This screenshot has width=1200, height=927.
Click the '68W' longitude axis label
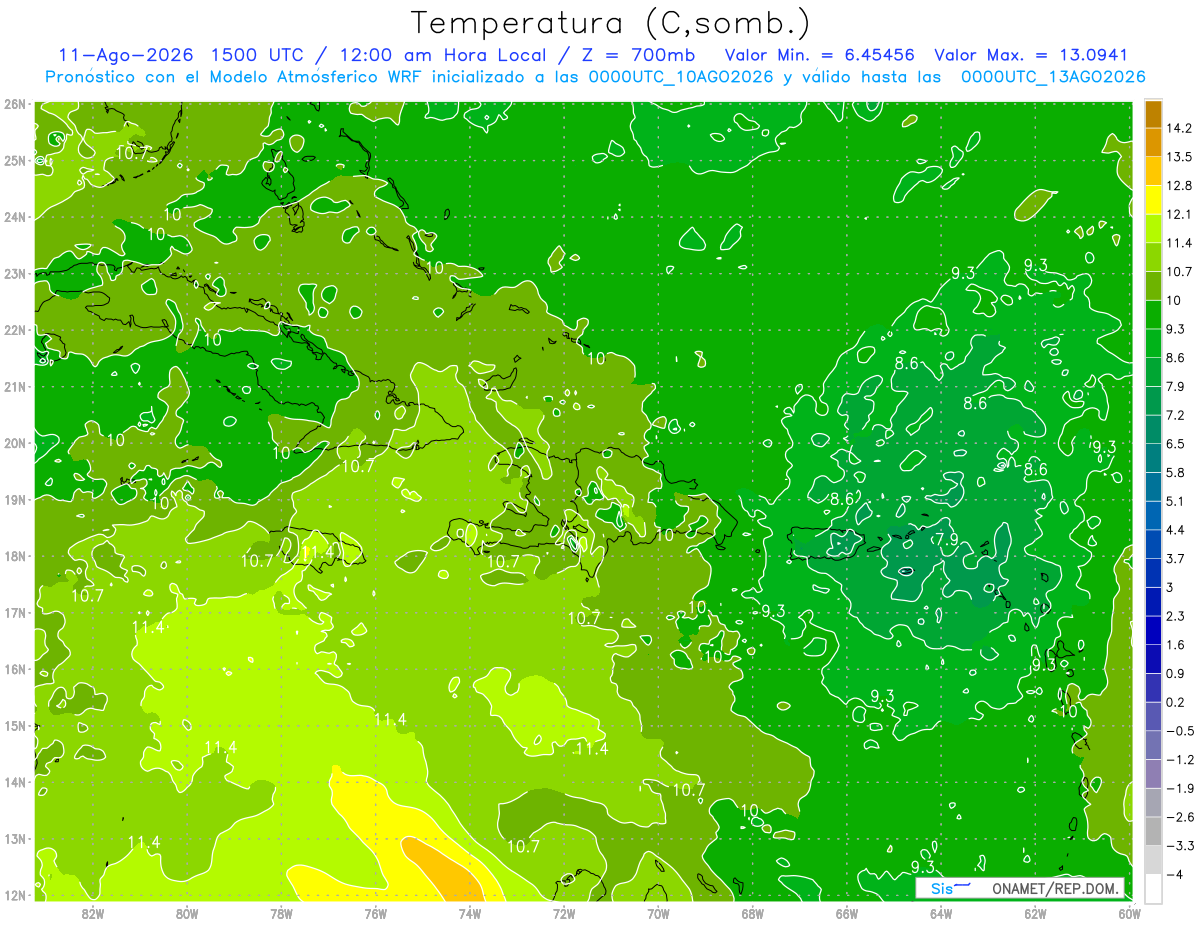[x=753, y=913]
